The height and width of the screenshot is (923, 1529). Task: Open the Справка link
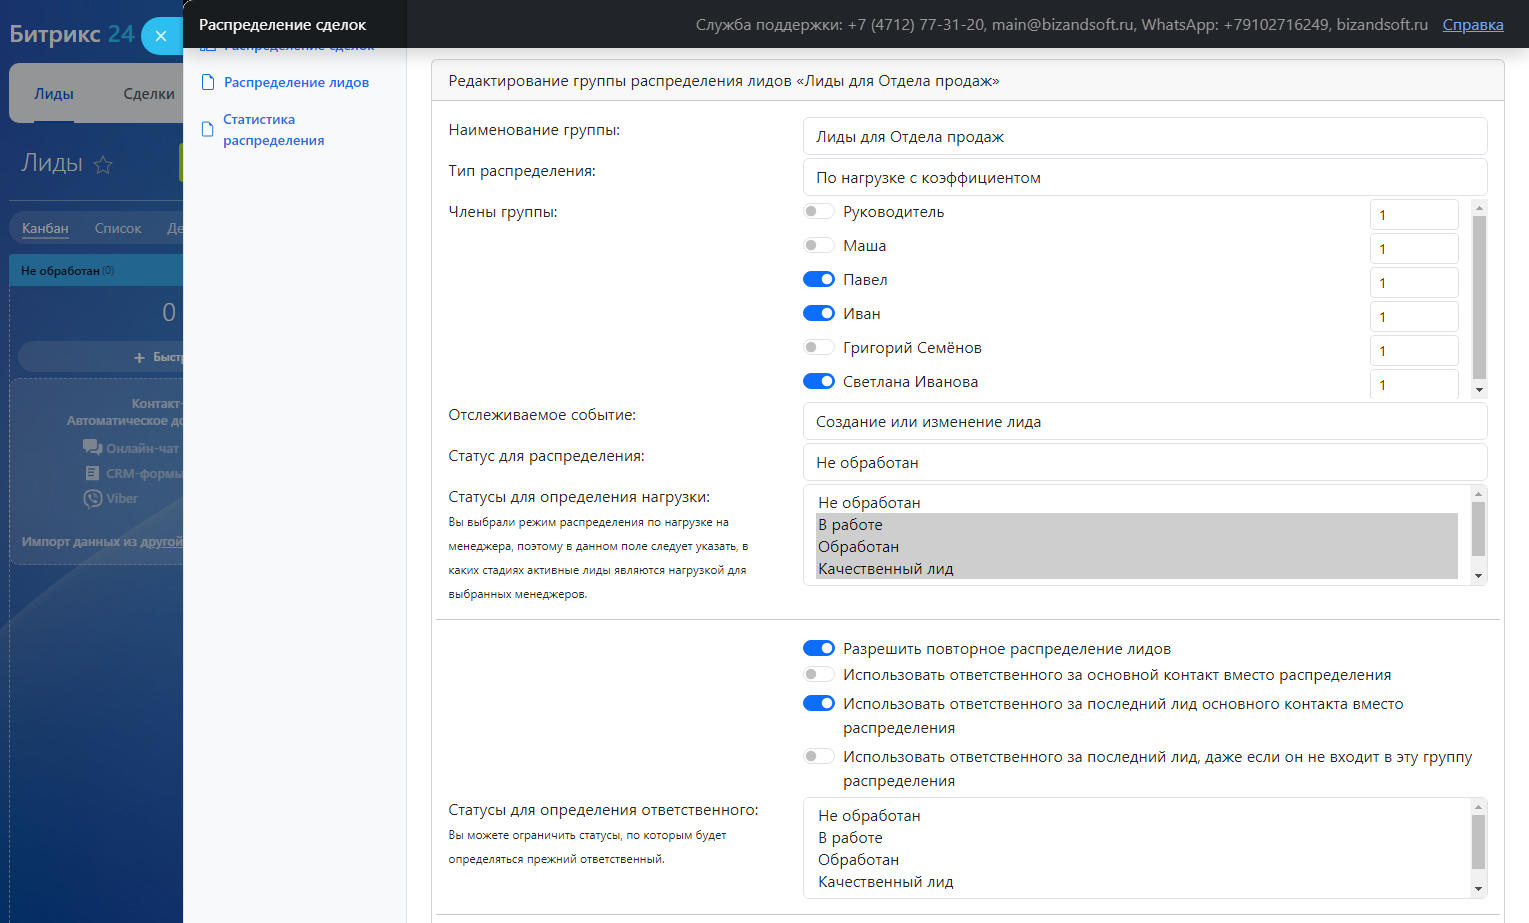pos(1472,25)
